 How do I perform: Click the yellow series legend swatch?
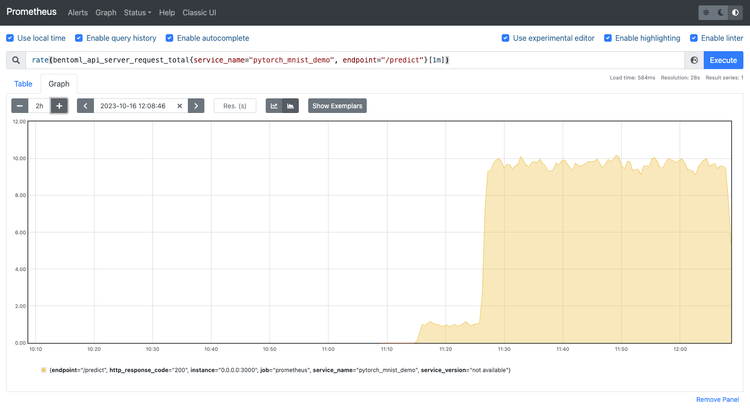coord(44,370)
